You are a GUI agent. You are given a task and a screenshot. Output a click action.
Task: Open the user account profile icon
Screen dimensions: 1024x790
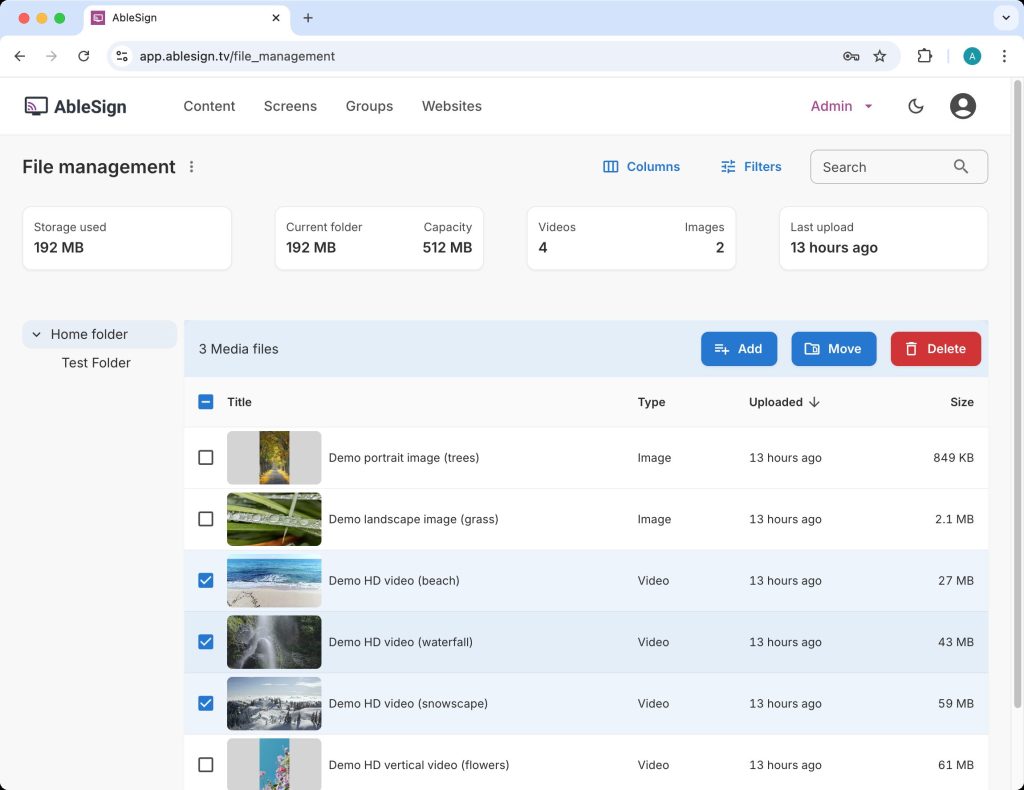pyautogui.click(x=963, y=106)
